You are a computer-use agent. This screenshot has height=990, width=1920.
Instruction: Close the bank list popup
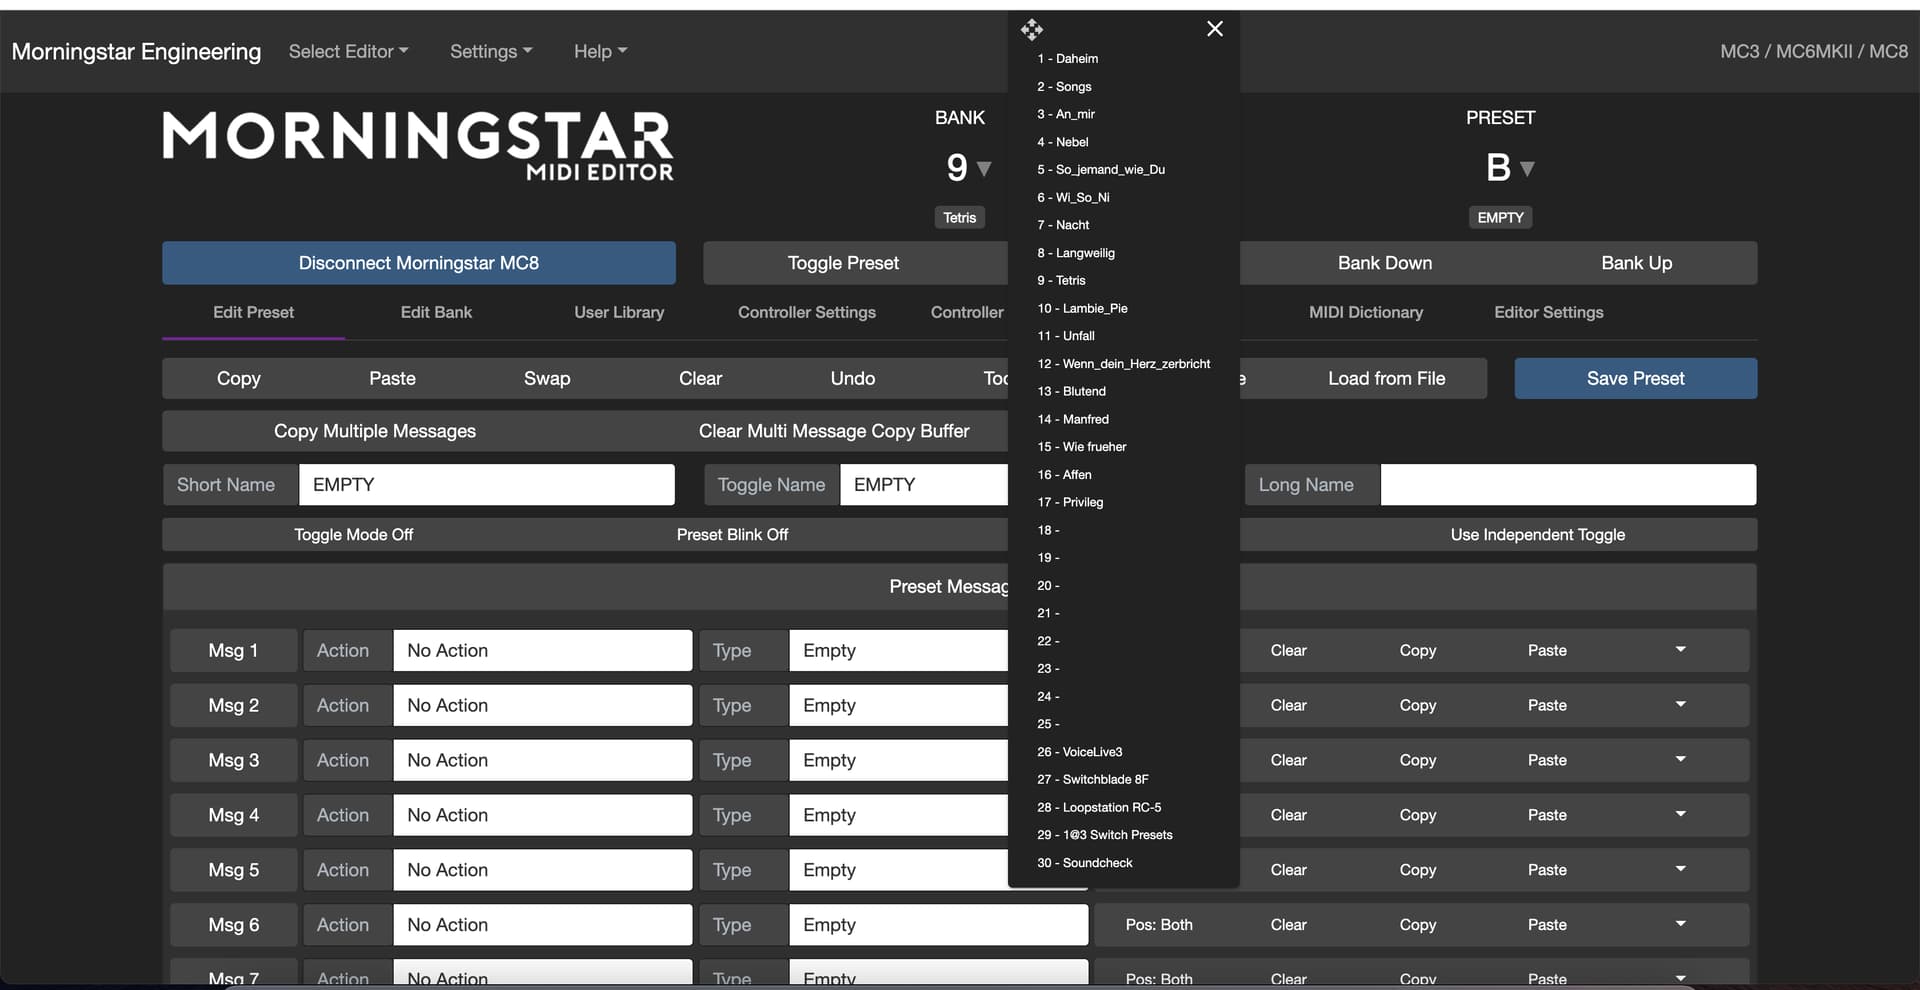(x=1215, y=29)
